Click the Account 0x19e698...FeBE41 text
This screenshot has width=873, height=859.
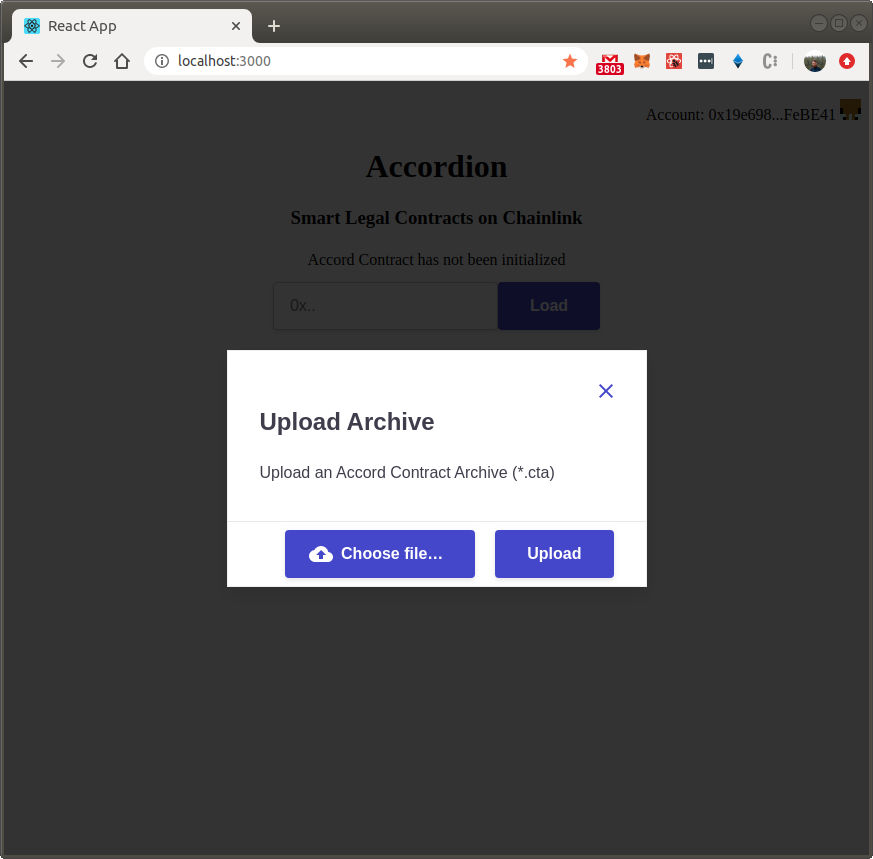[740, 115]
